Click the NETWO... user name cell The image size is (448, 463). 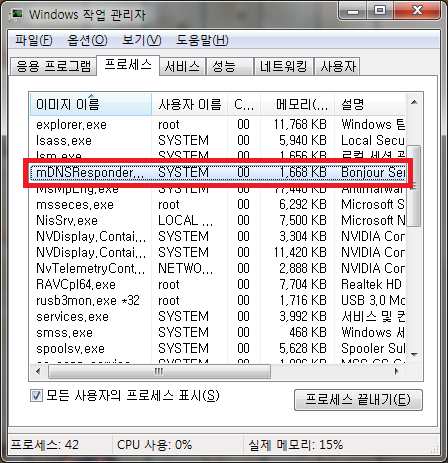click(x=185, y=269)
